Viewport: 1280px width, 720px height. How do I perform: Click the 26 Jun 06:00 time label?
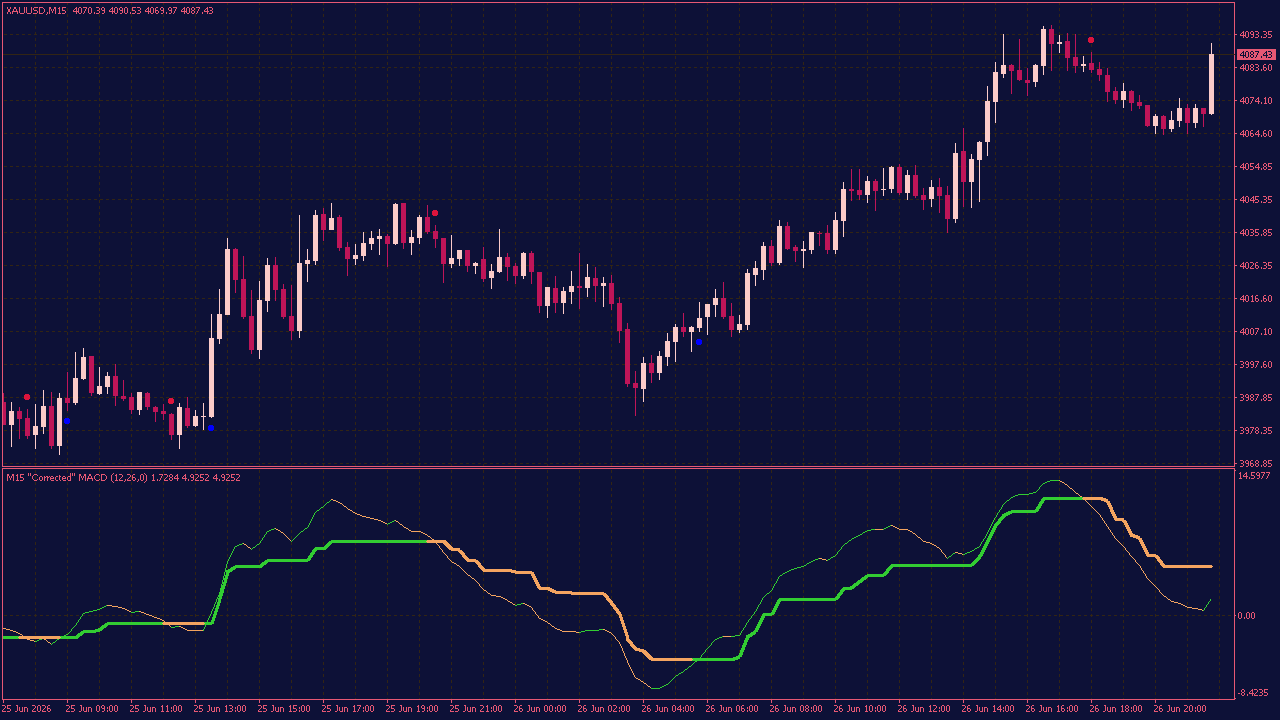733,708
